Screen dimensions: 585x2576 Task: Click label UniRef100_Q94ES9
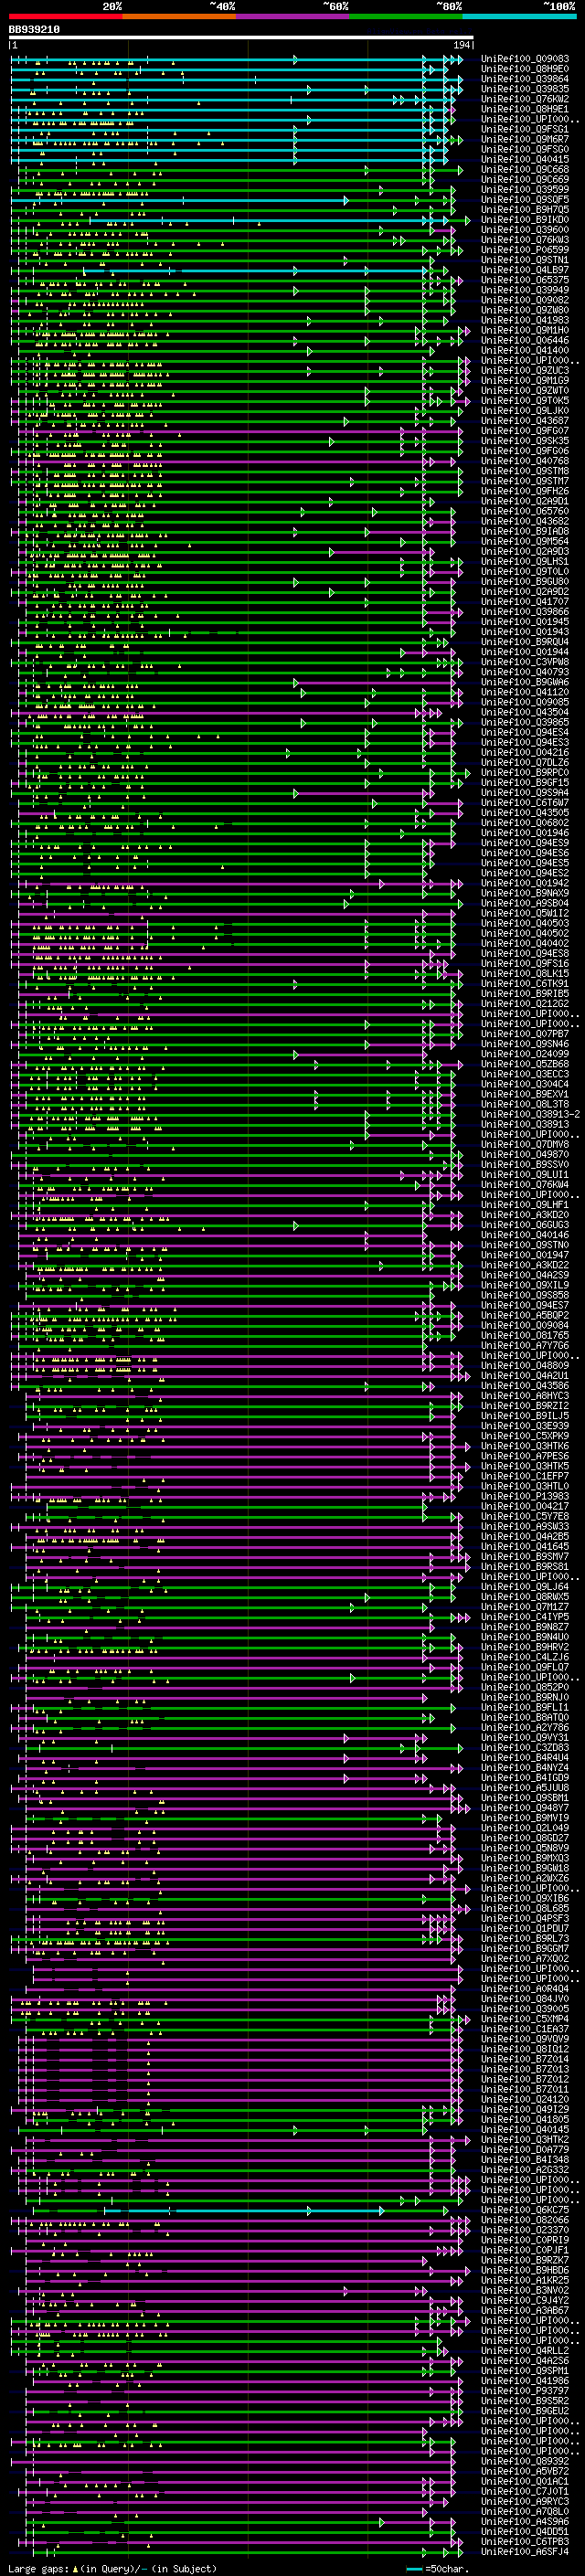click(x=525, y=844)
